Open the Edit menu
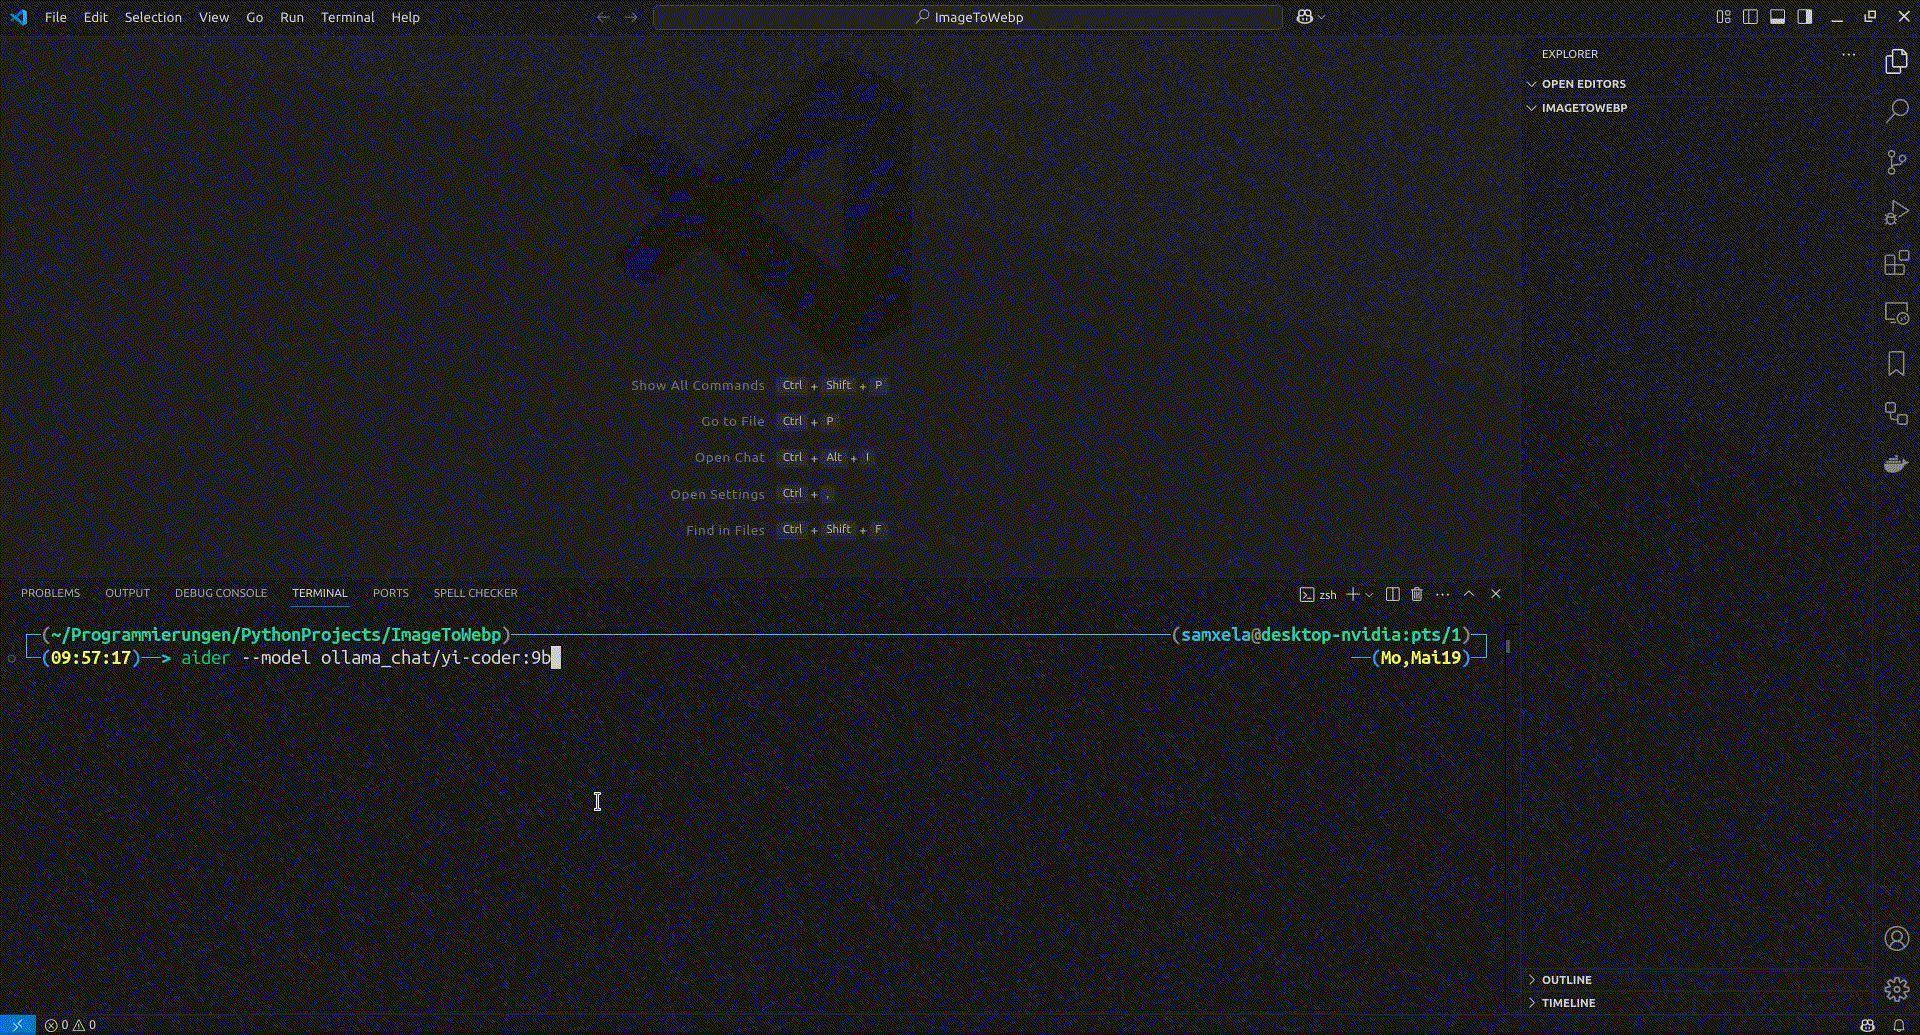Screen dimensions: 1920x1035 95,17
